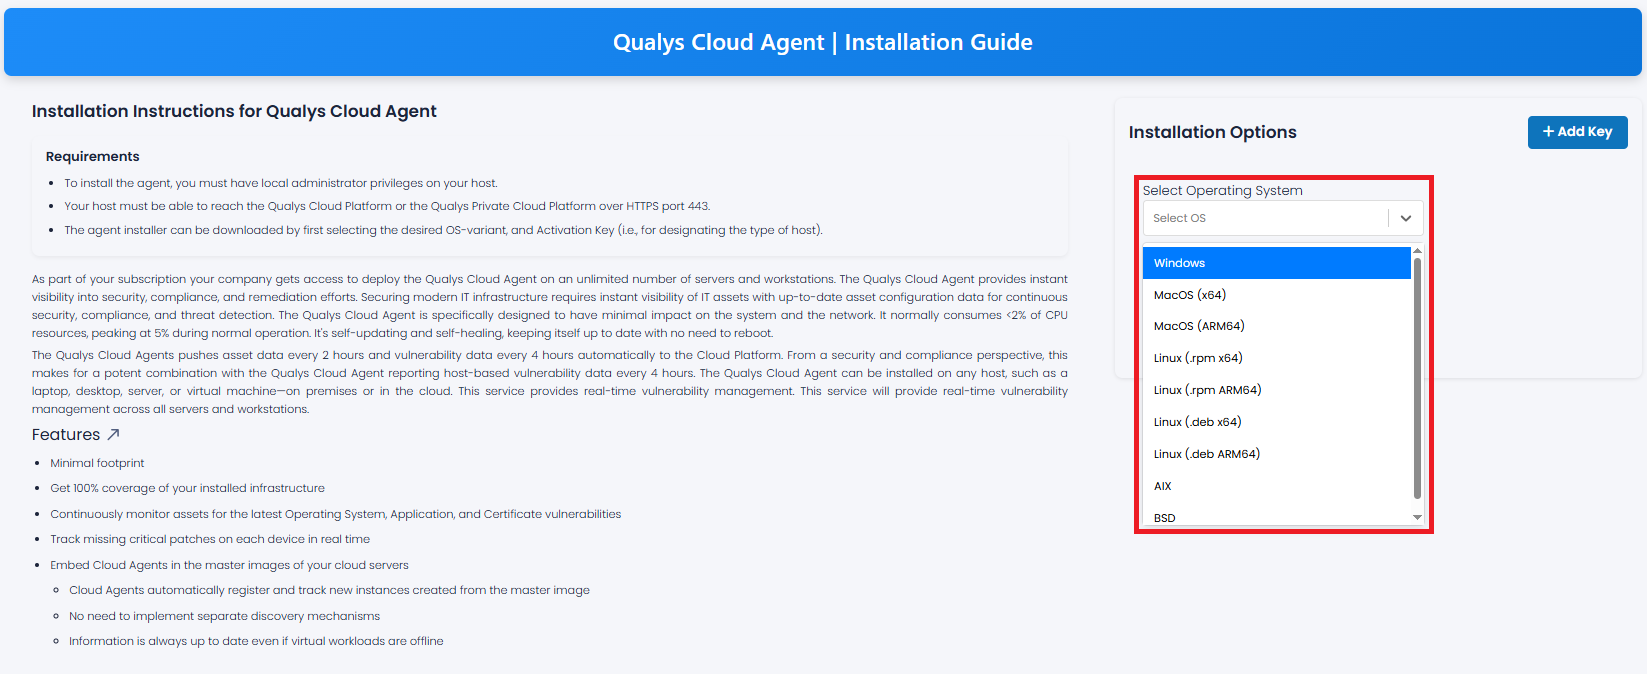Click the paragraph starting As part of your subscription

(x=550, y=306)
